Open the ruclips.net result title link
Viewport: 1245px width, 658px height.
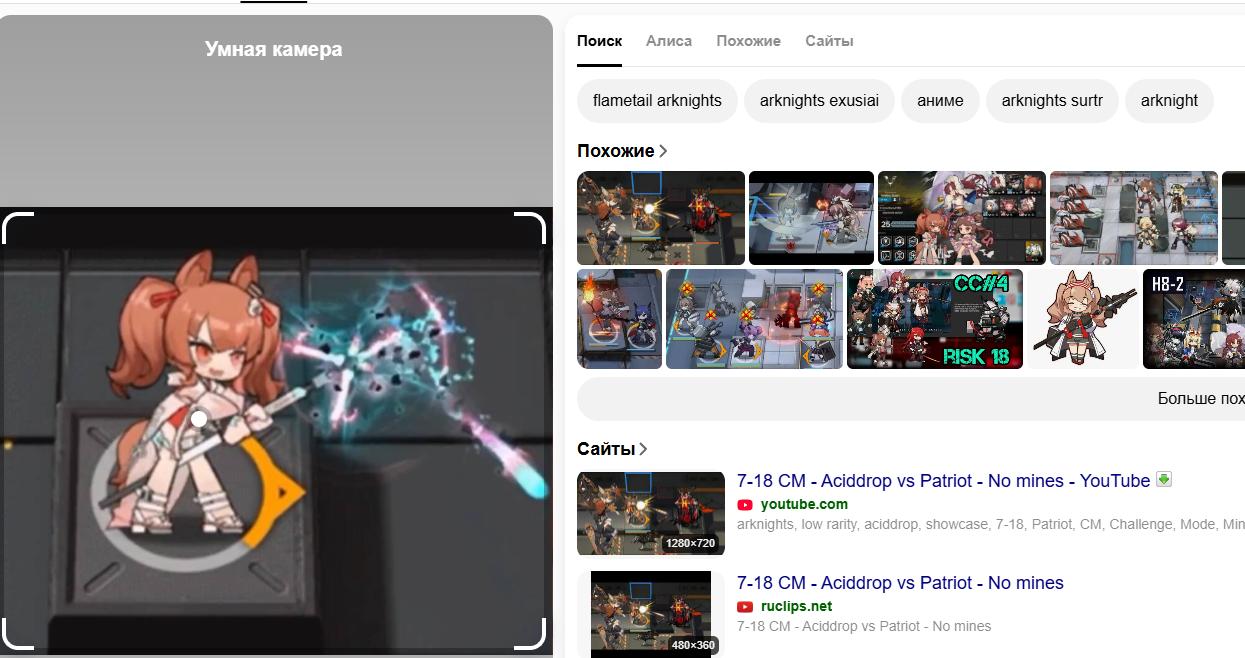pos(900,583)
